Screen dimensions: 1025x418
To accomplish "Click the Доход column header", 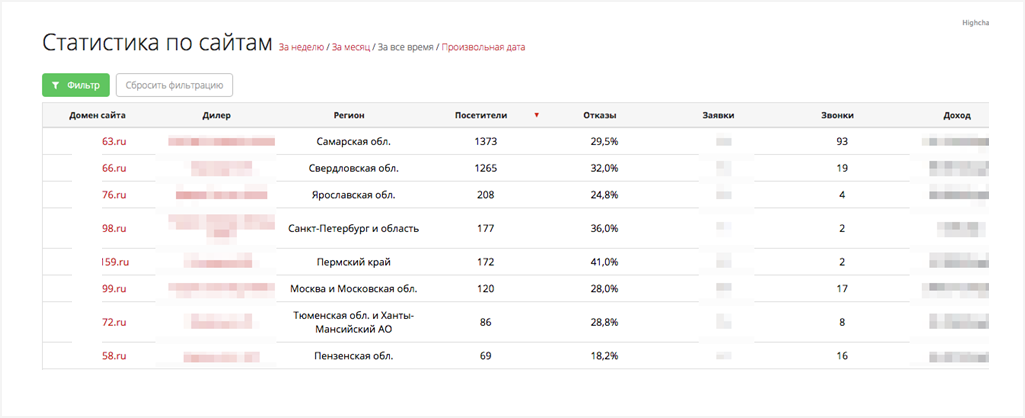I will pyautogui.click(x=957, y=116).
